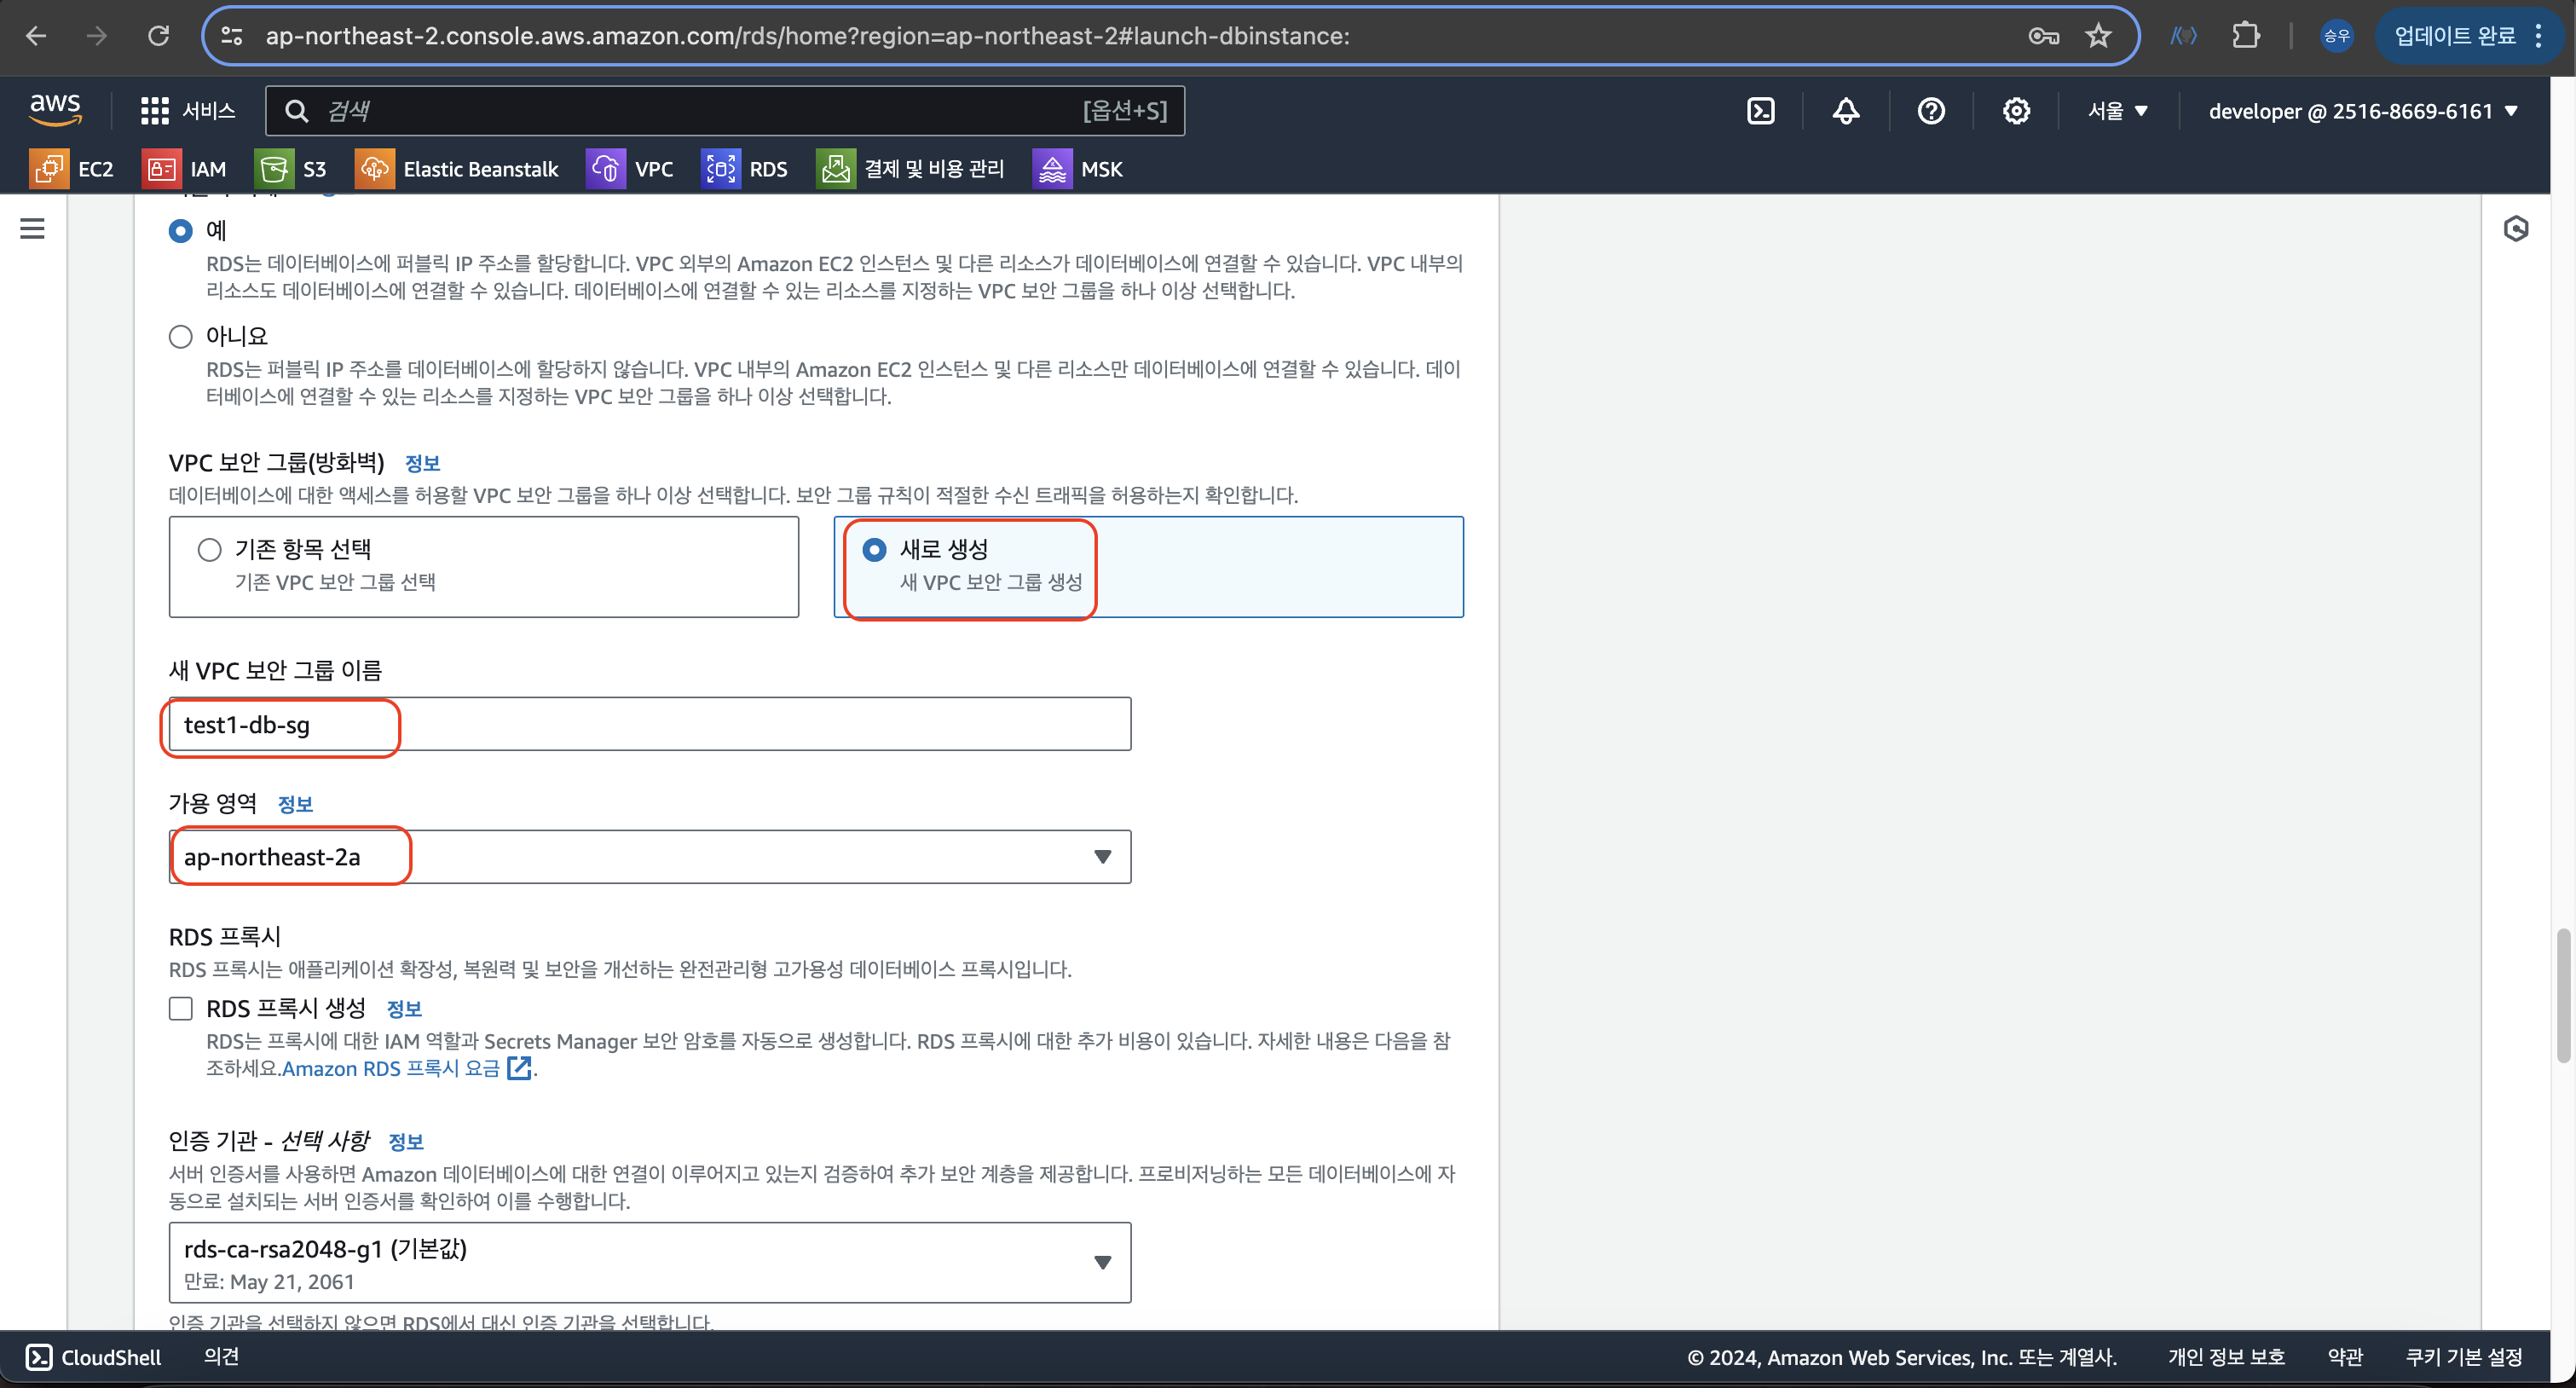Open the EC2 service shortcut icon

[x=49, y=169]
